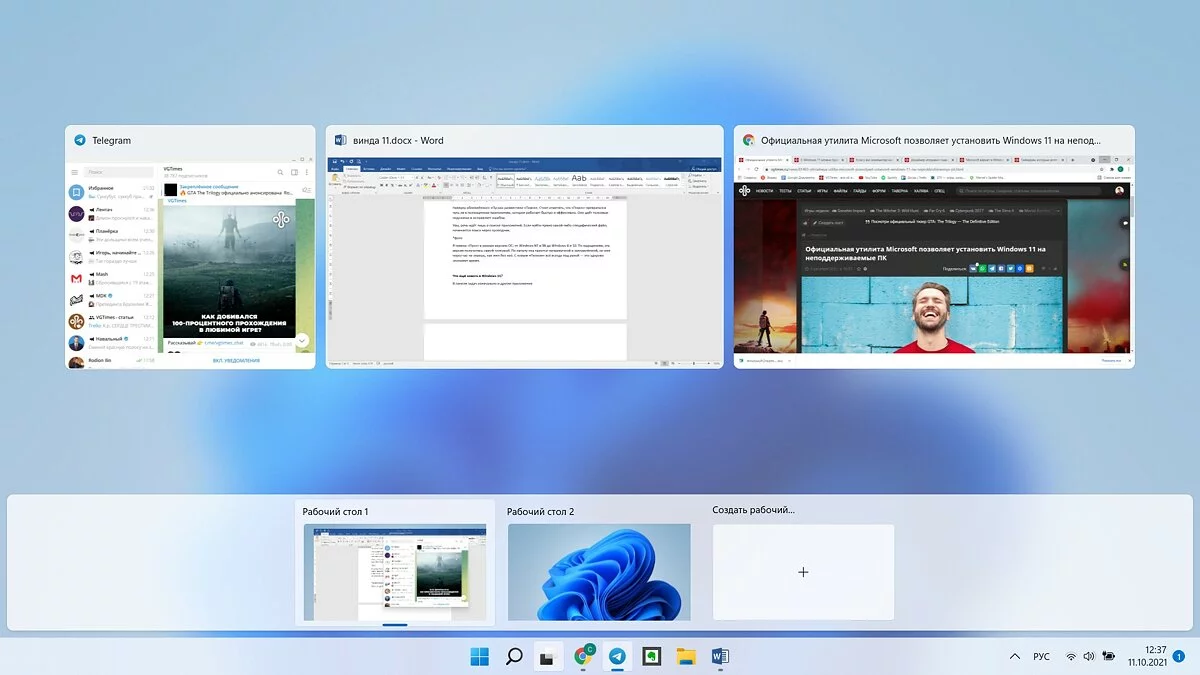Image resolution: width=1200 pixels, height=675 pixels.
Task: Create a new desktop with plus tile
Action: coord(803,572)
